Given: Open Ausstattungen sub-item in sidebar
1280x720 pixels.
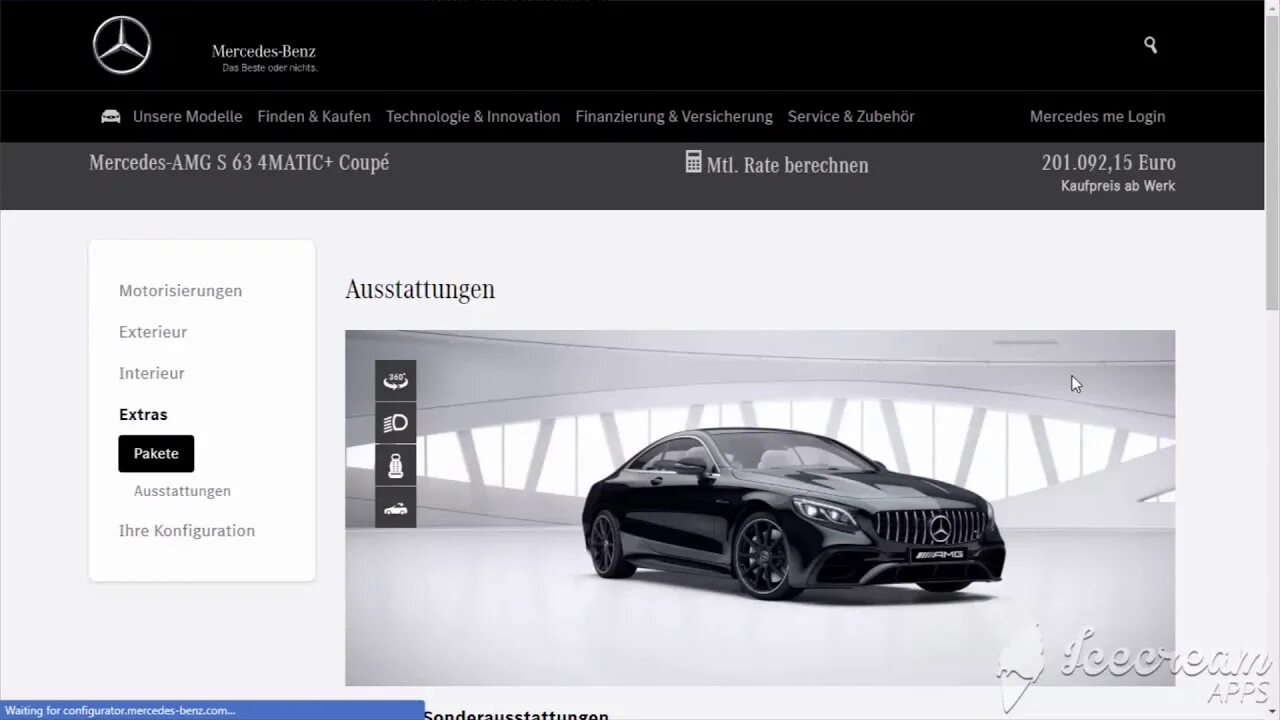Looking at the screenshot, I should [182, 491].
